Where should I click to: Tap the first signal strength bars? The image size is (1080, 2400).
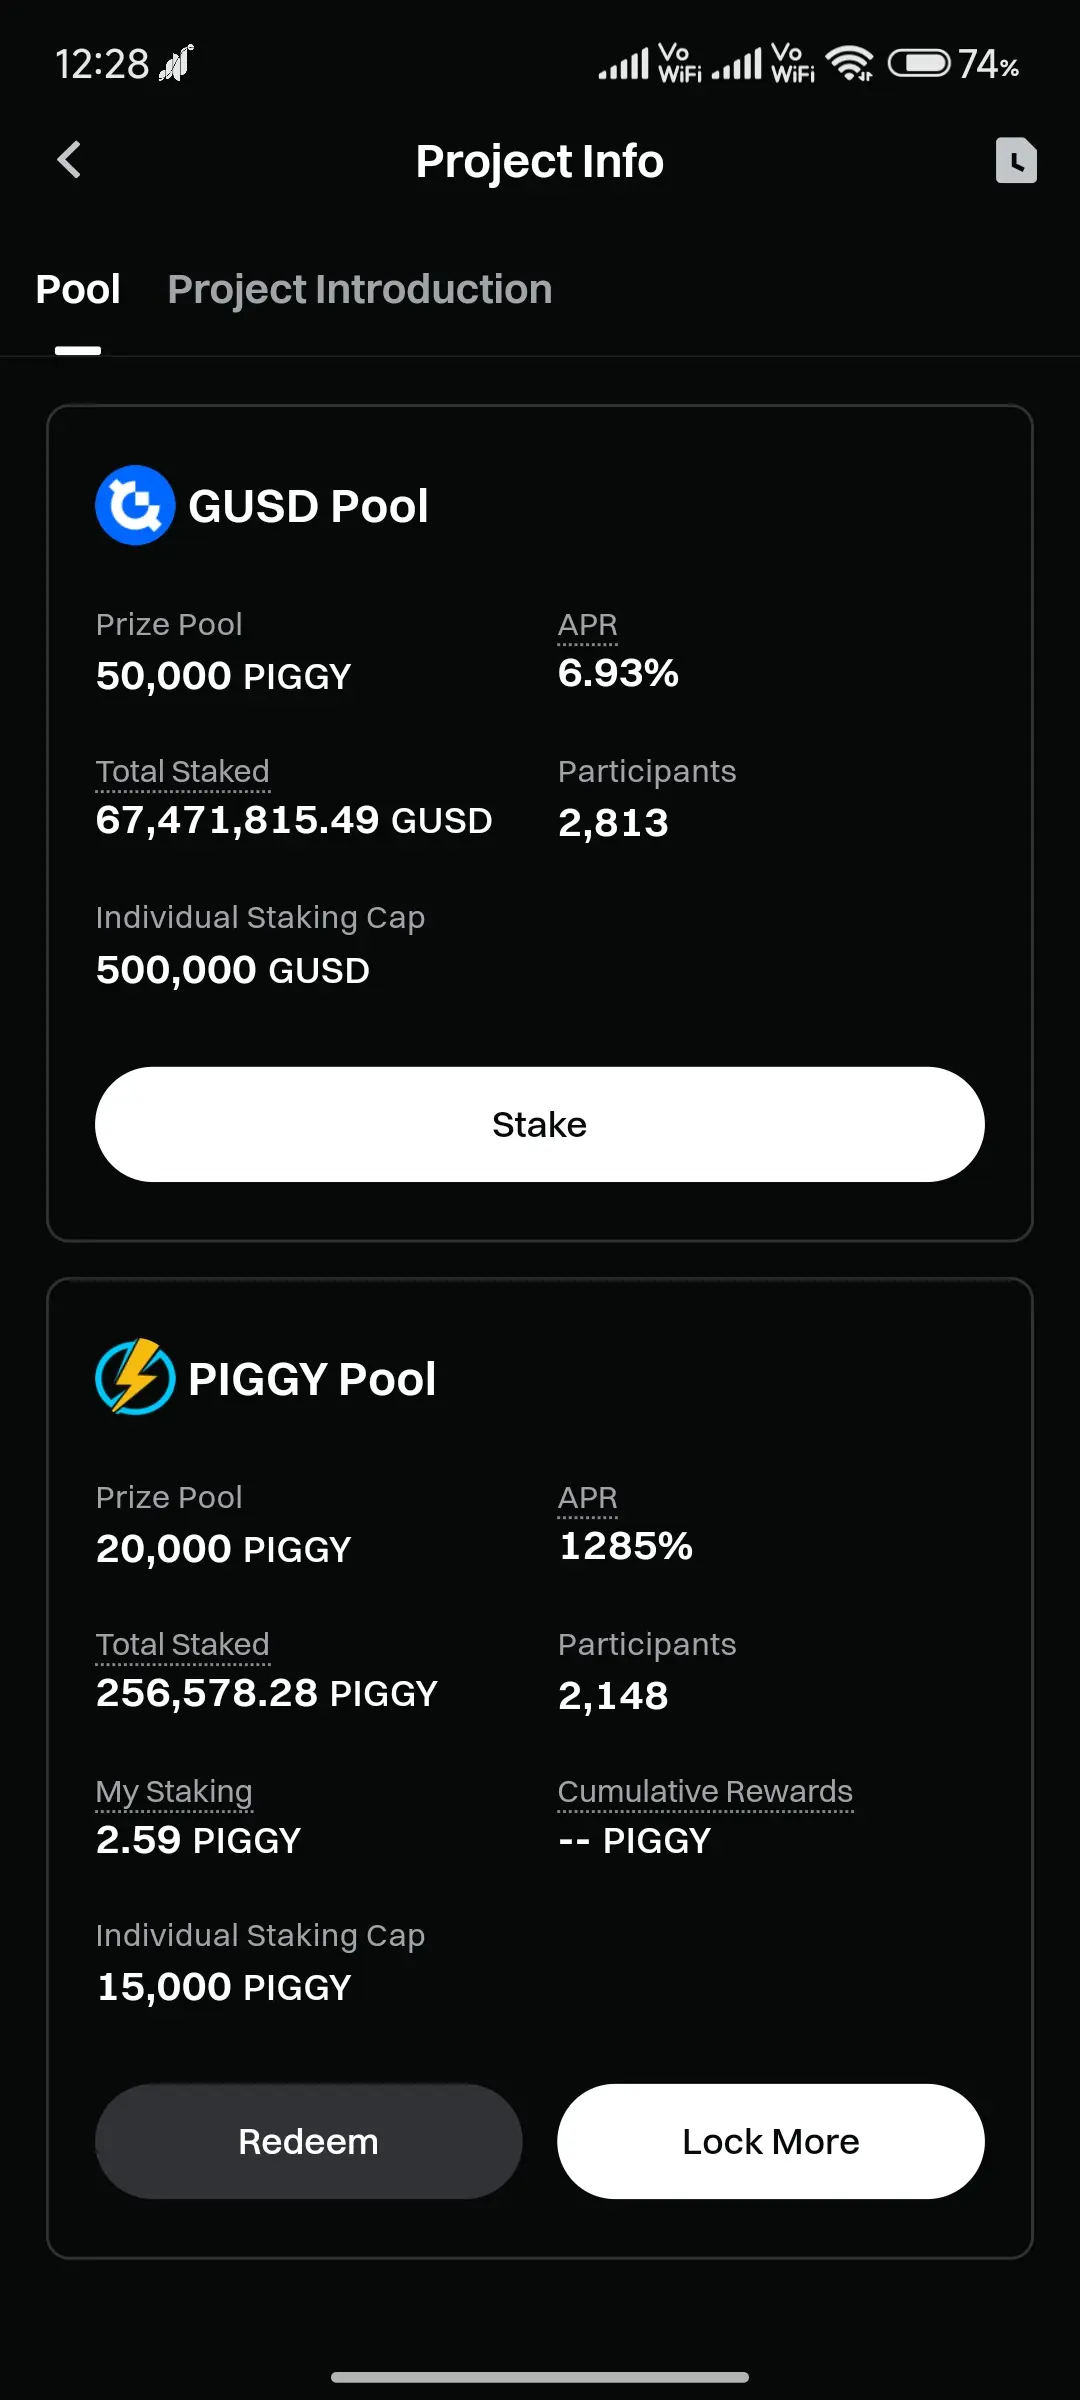(x=623, y=65)
